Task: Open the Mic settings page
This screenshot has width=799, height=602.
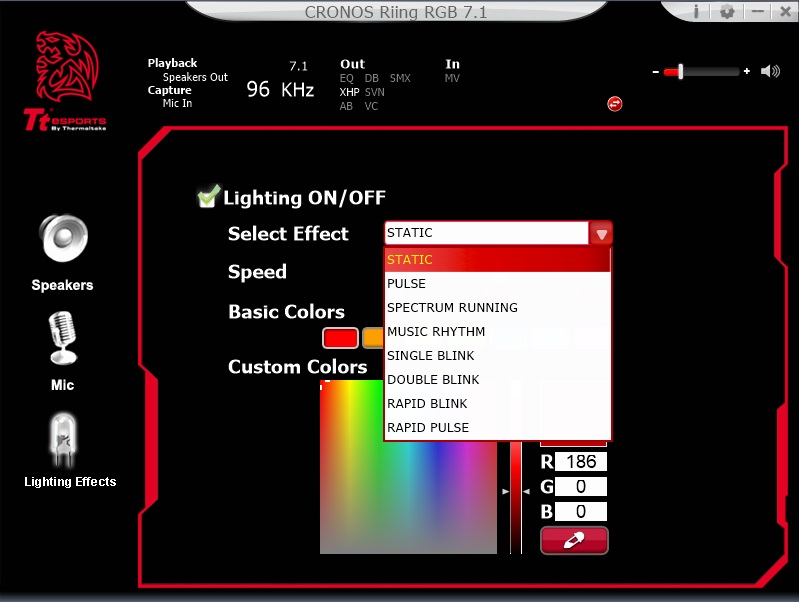Action: [63, 351]
